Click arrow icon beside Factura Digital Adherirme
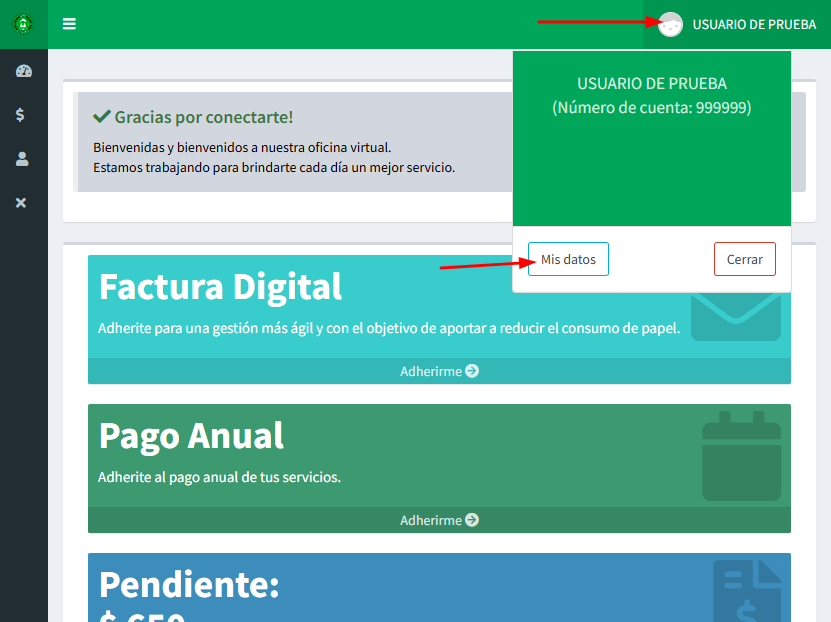This screenshot has height=622, width=831. pos(472,371)
